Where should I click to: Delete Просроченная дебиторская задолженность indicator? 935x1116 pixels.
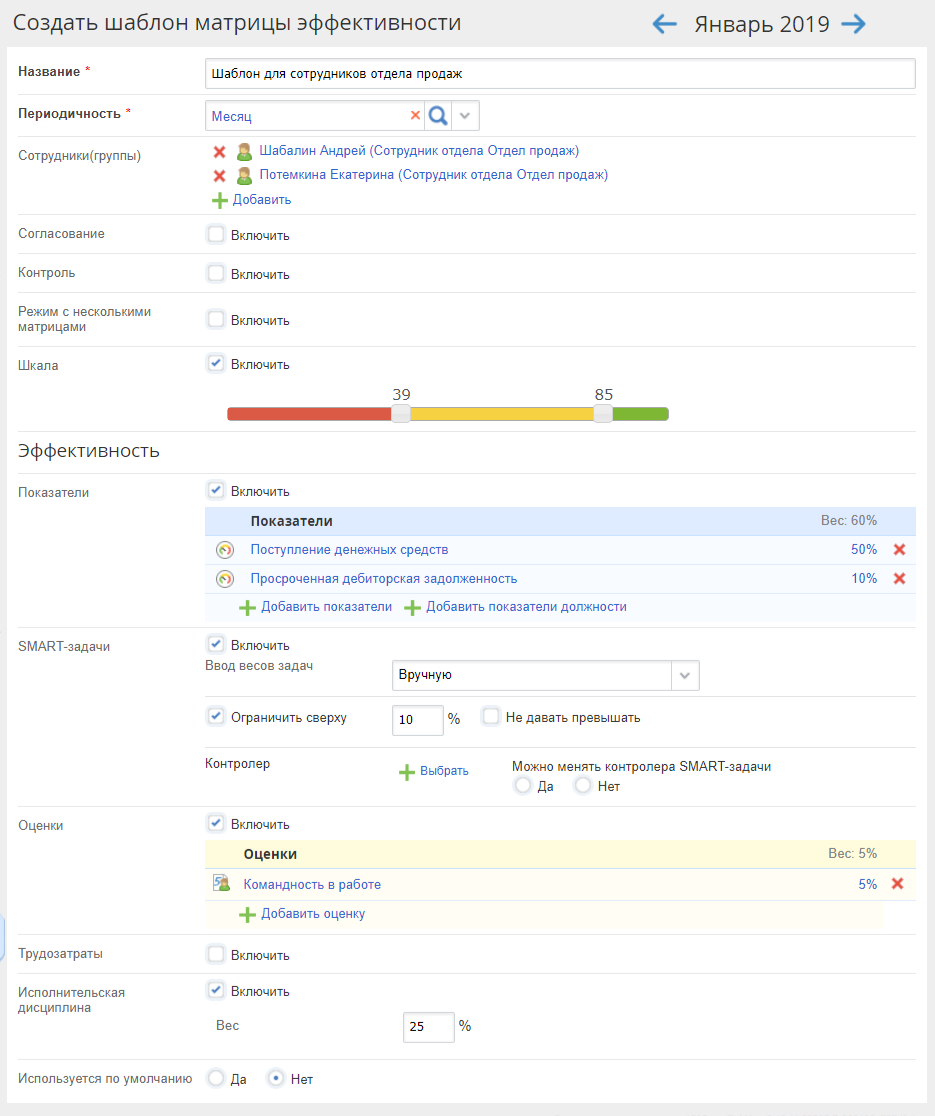click(899, 579)
